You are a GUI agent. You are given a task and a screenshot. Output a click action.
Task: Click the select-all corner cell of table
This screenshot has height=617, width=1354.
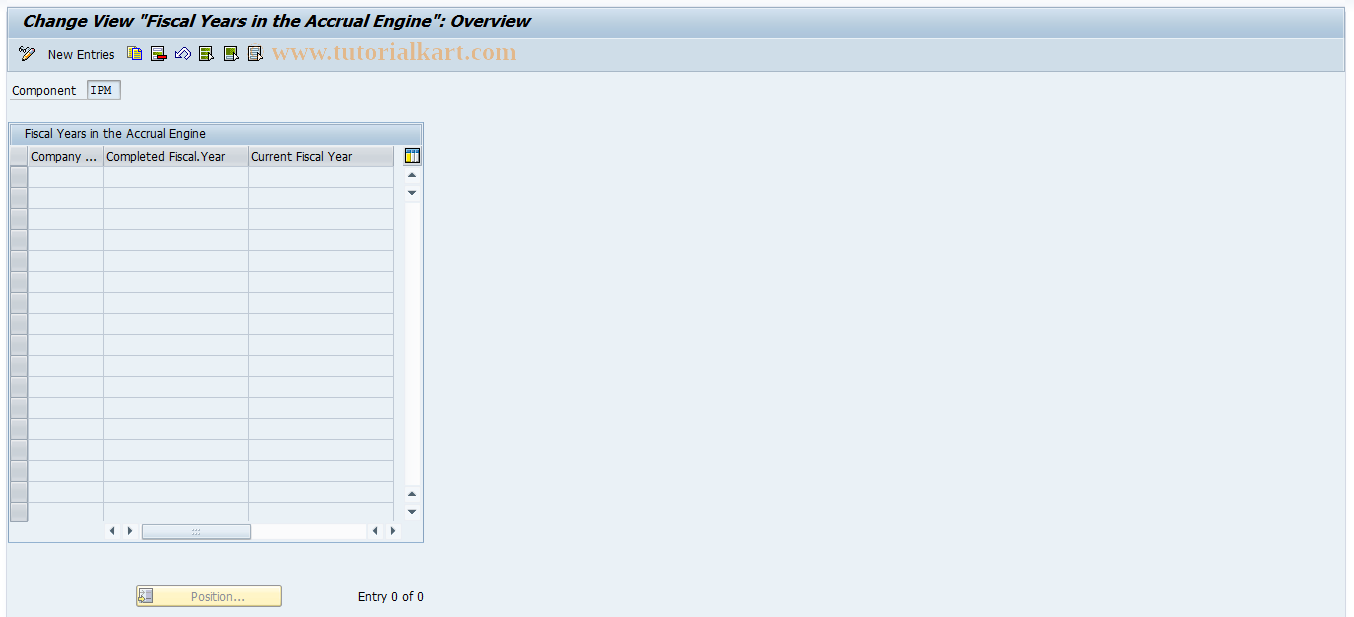pos(19,156)
